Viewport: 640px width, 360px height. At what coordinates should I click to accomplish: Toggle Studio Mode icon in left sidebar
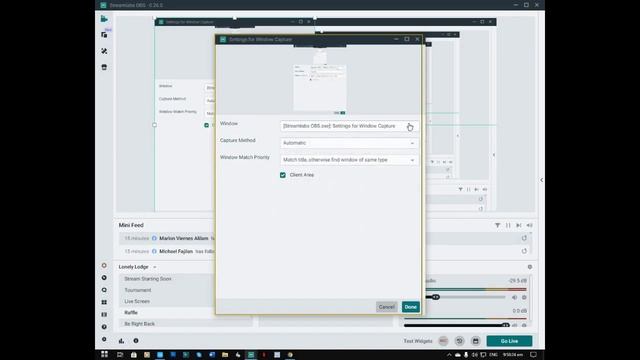point(104,314)
